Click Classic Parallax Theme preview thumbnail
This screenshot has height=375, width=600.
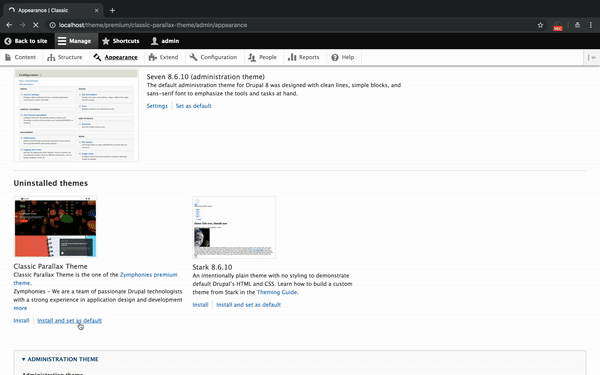[x=55, y=227]
